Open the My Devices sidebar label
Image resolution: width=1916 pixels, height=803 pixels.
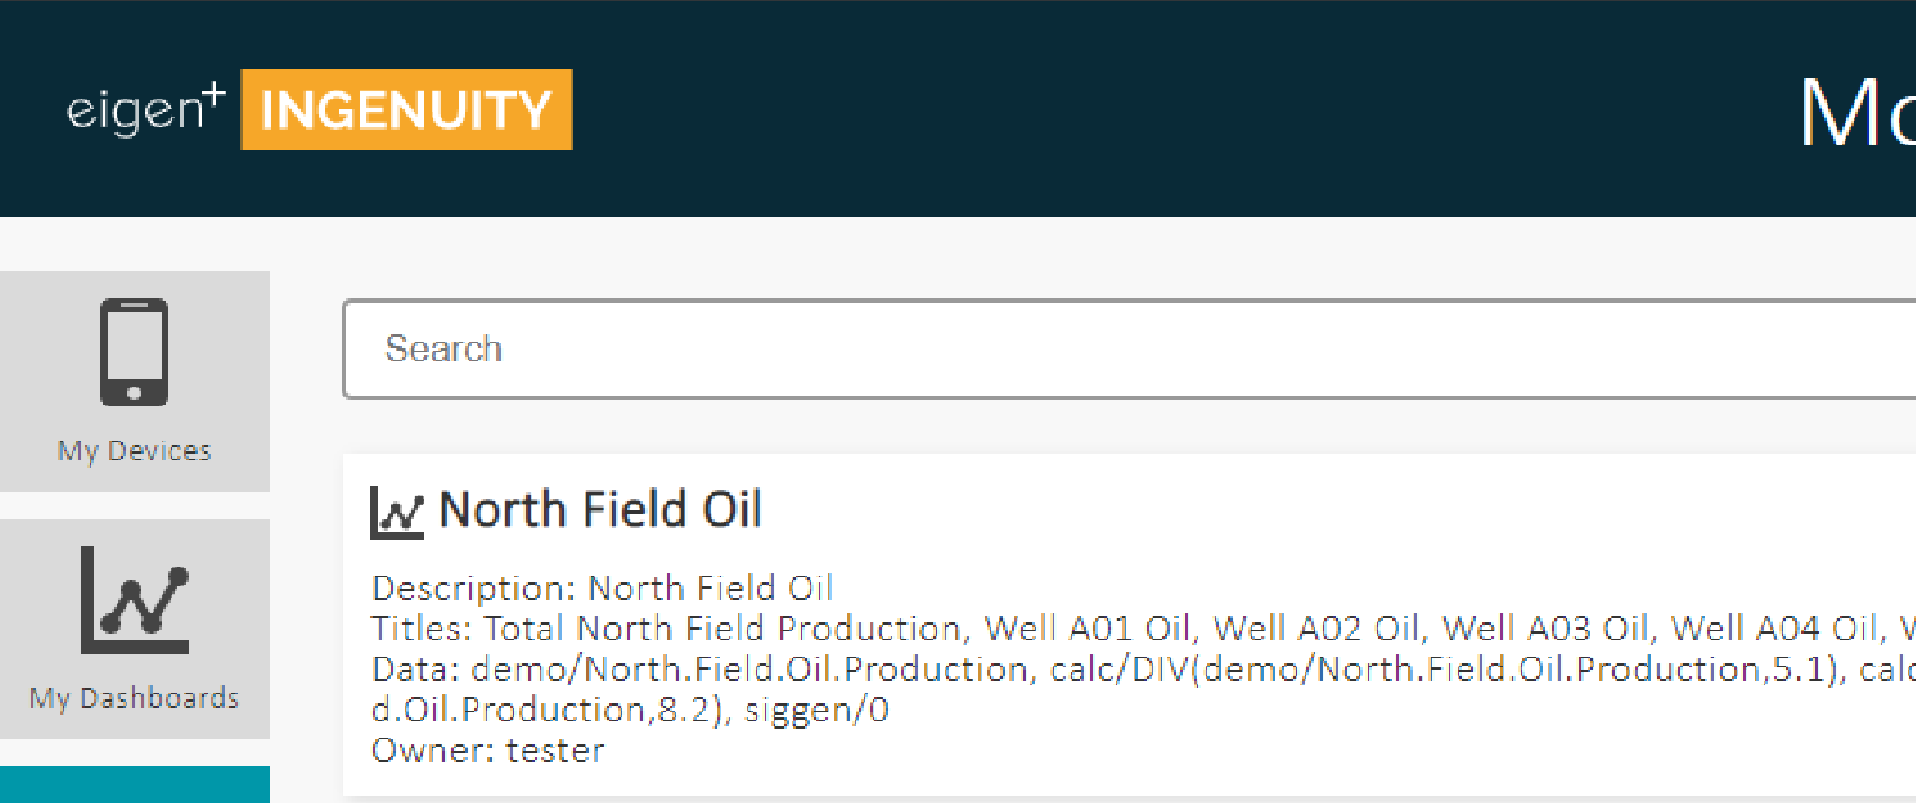pyautogui.click(x=135, y=451)
